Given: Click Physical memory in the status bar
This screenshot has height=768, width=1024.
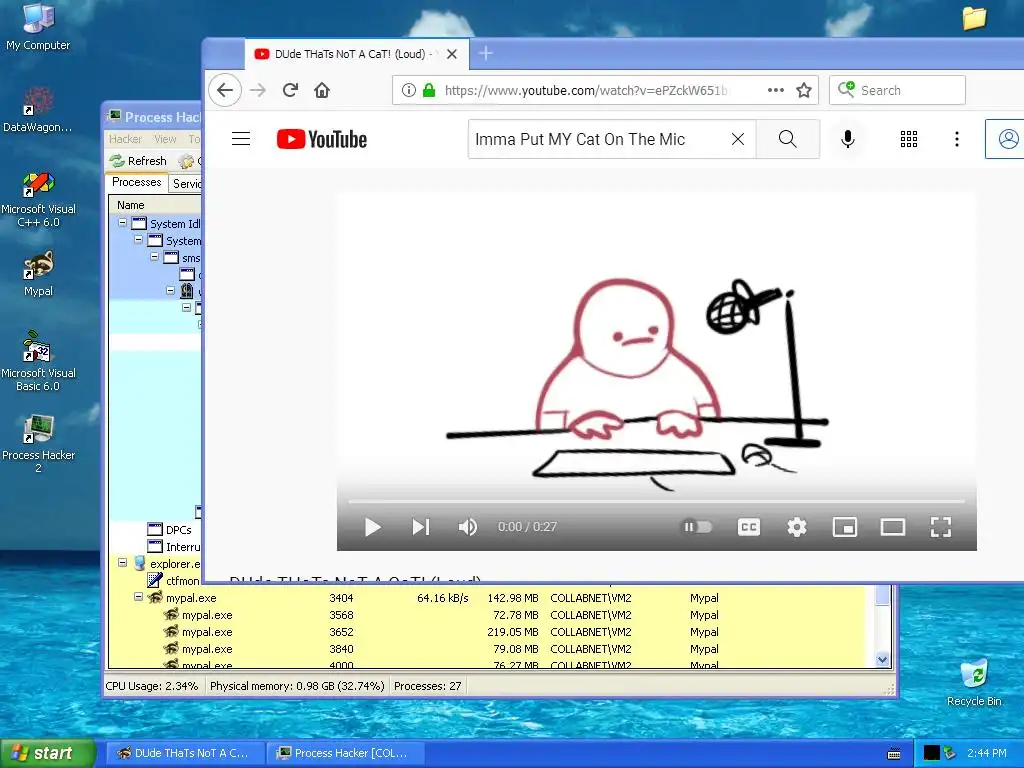Looking at the screenshot, I should click(297, 686).
